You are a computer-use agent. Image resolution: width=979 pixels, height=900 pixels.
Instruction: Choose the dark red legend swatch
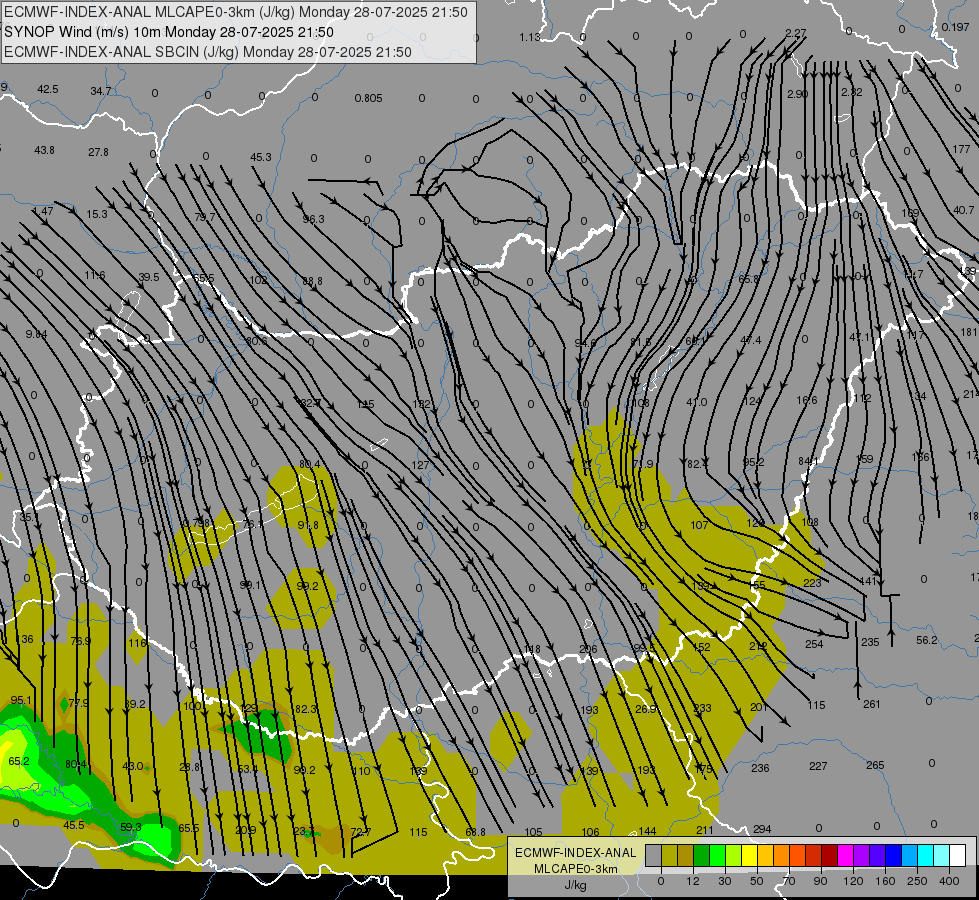pos(830,855)
